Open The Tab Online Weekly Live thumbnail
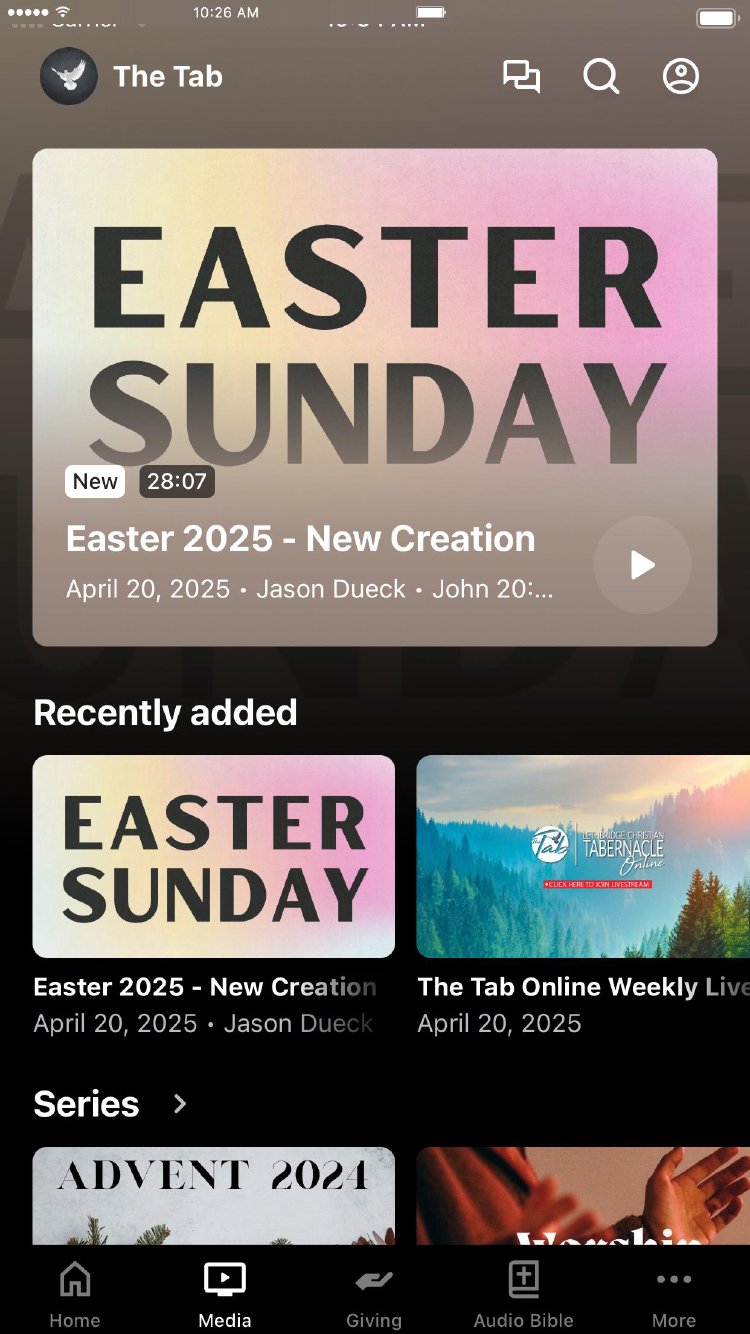Image resolution: width=750 pixels, height=1334 pixels. tap(583, 856)
